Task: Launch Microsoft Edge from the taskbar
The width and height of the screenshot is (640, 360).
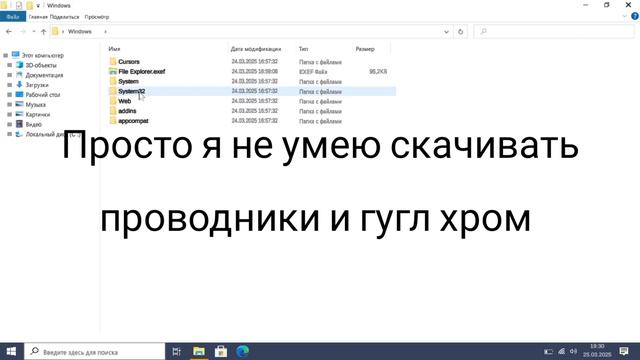Action: click(x=243, y=351)
